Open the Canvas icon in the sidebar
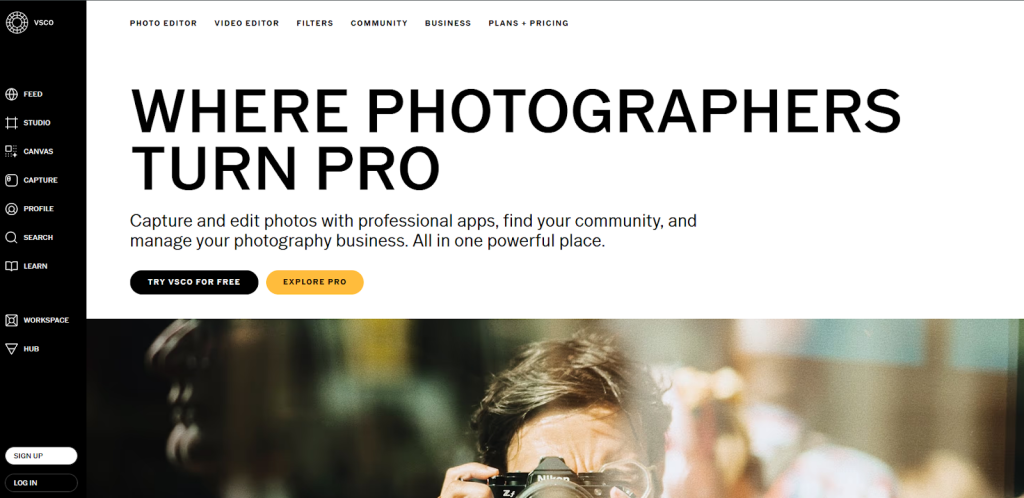Screen dimensions: 1024x498 click(11, 151)
